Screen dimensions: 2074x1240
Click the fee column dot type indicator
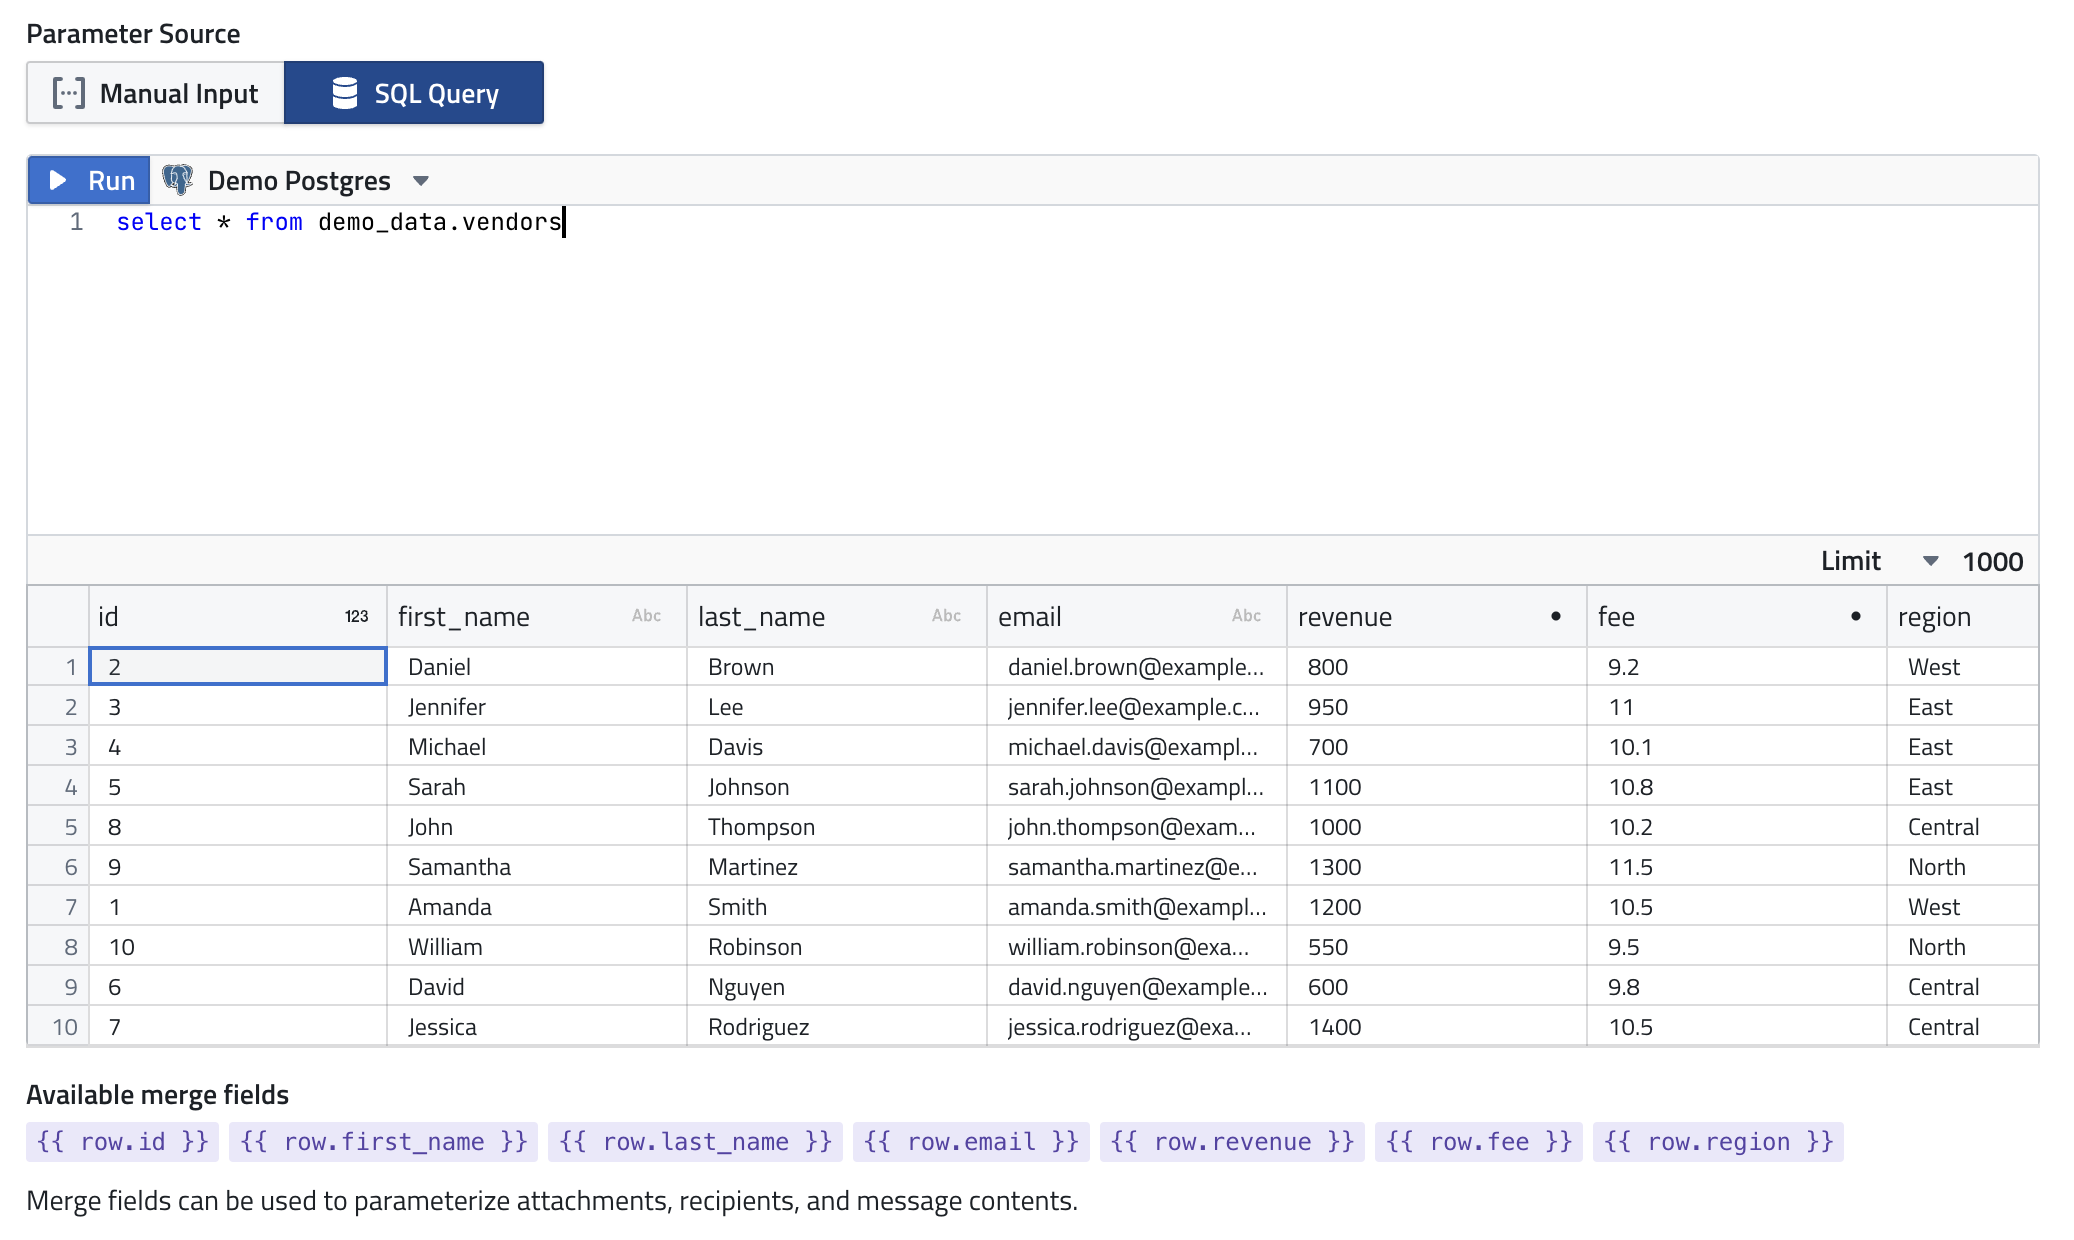[1855, 616]
